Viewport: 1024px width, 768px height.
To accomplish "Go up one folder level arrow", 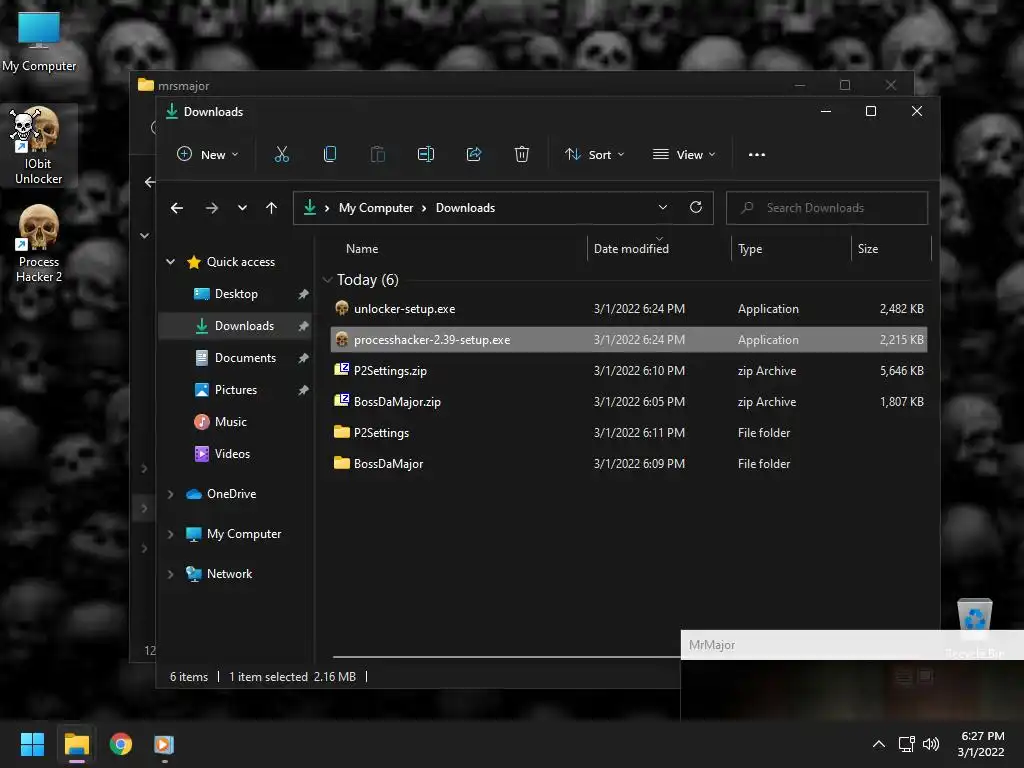I will pos(271,208).
